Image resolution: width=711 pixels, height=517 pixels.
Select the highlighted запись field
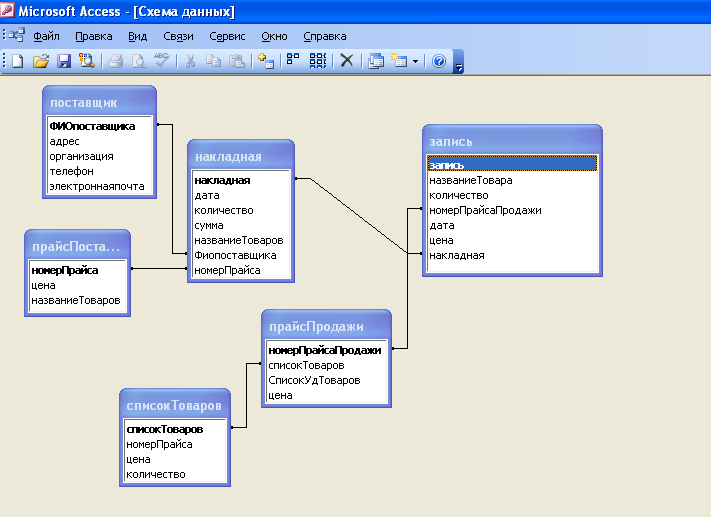[512, 165]
